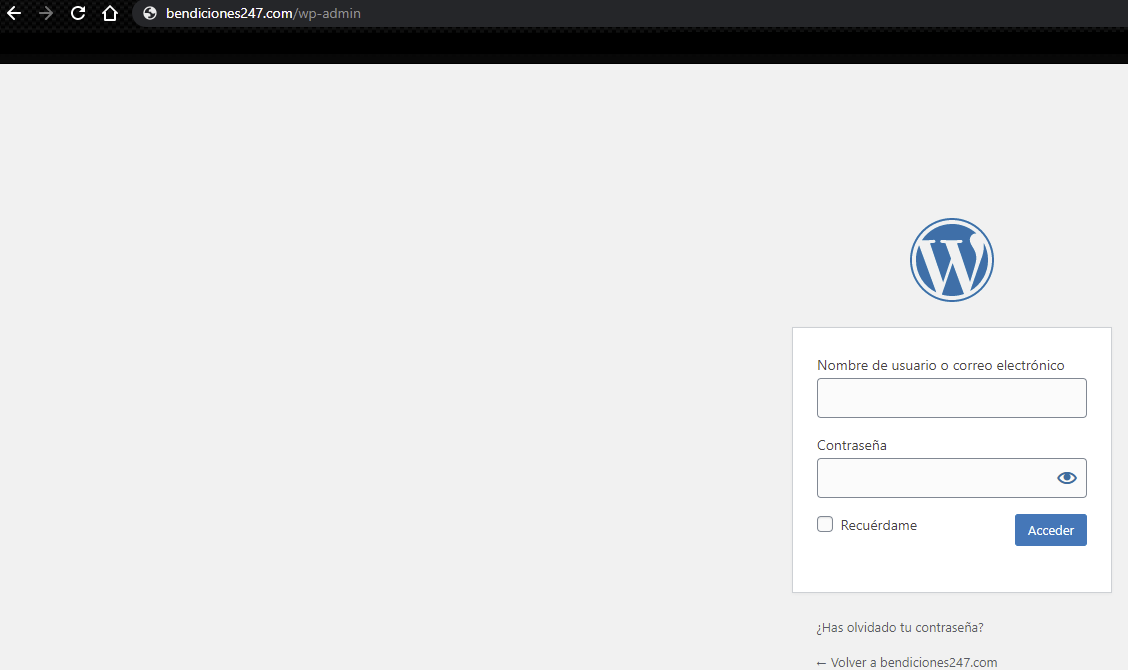Click the Nombre de usuario o correo electrónico label
1128x670 pixels.
click(x=940, y=365)
